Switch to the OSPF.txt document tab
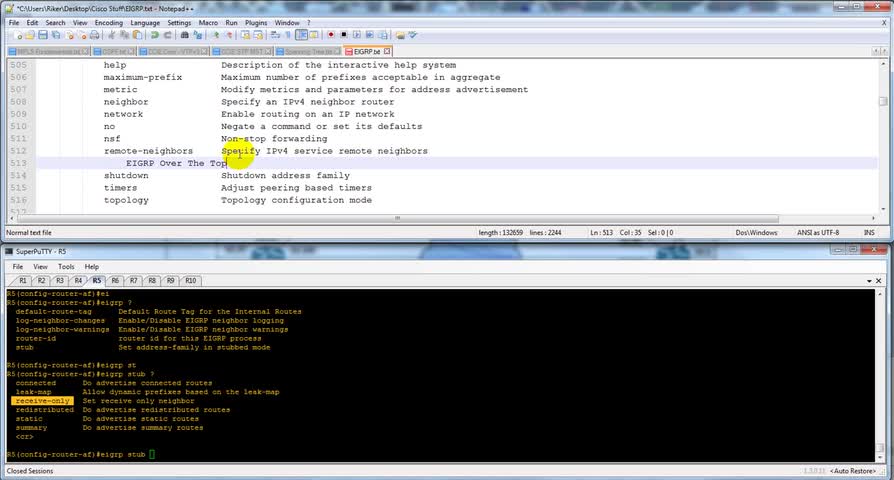Viewport: 894px width, 480px height. 113,51
